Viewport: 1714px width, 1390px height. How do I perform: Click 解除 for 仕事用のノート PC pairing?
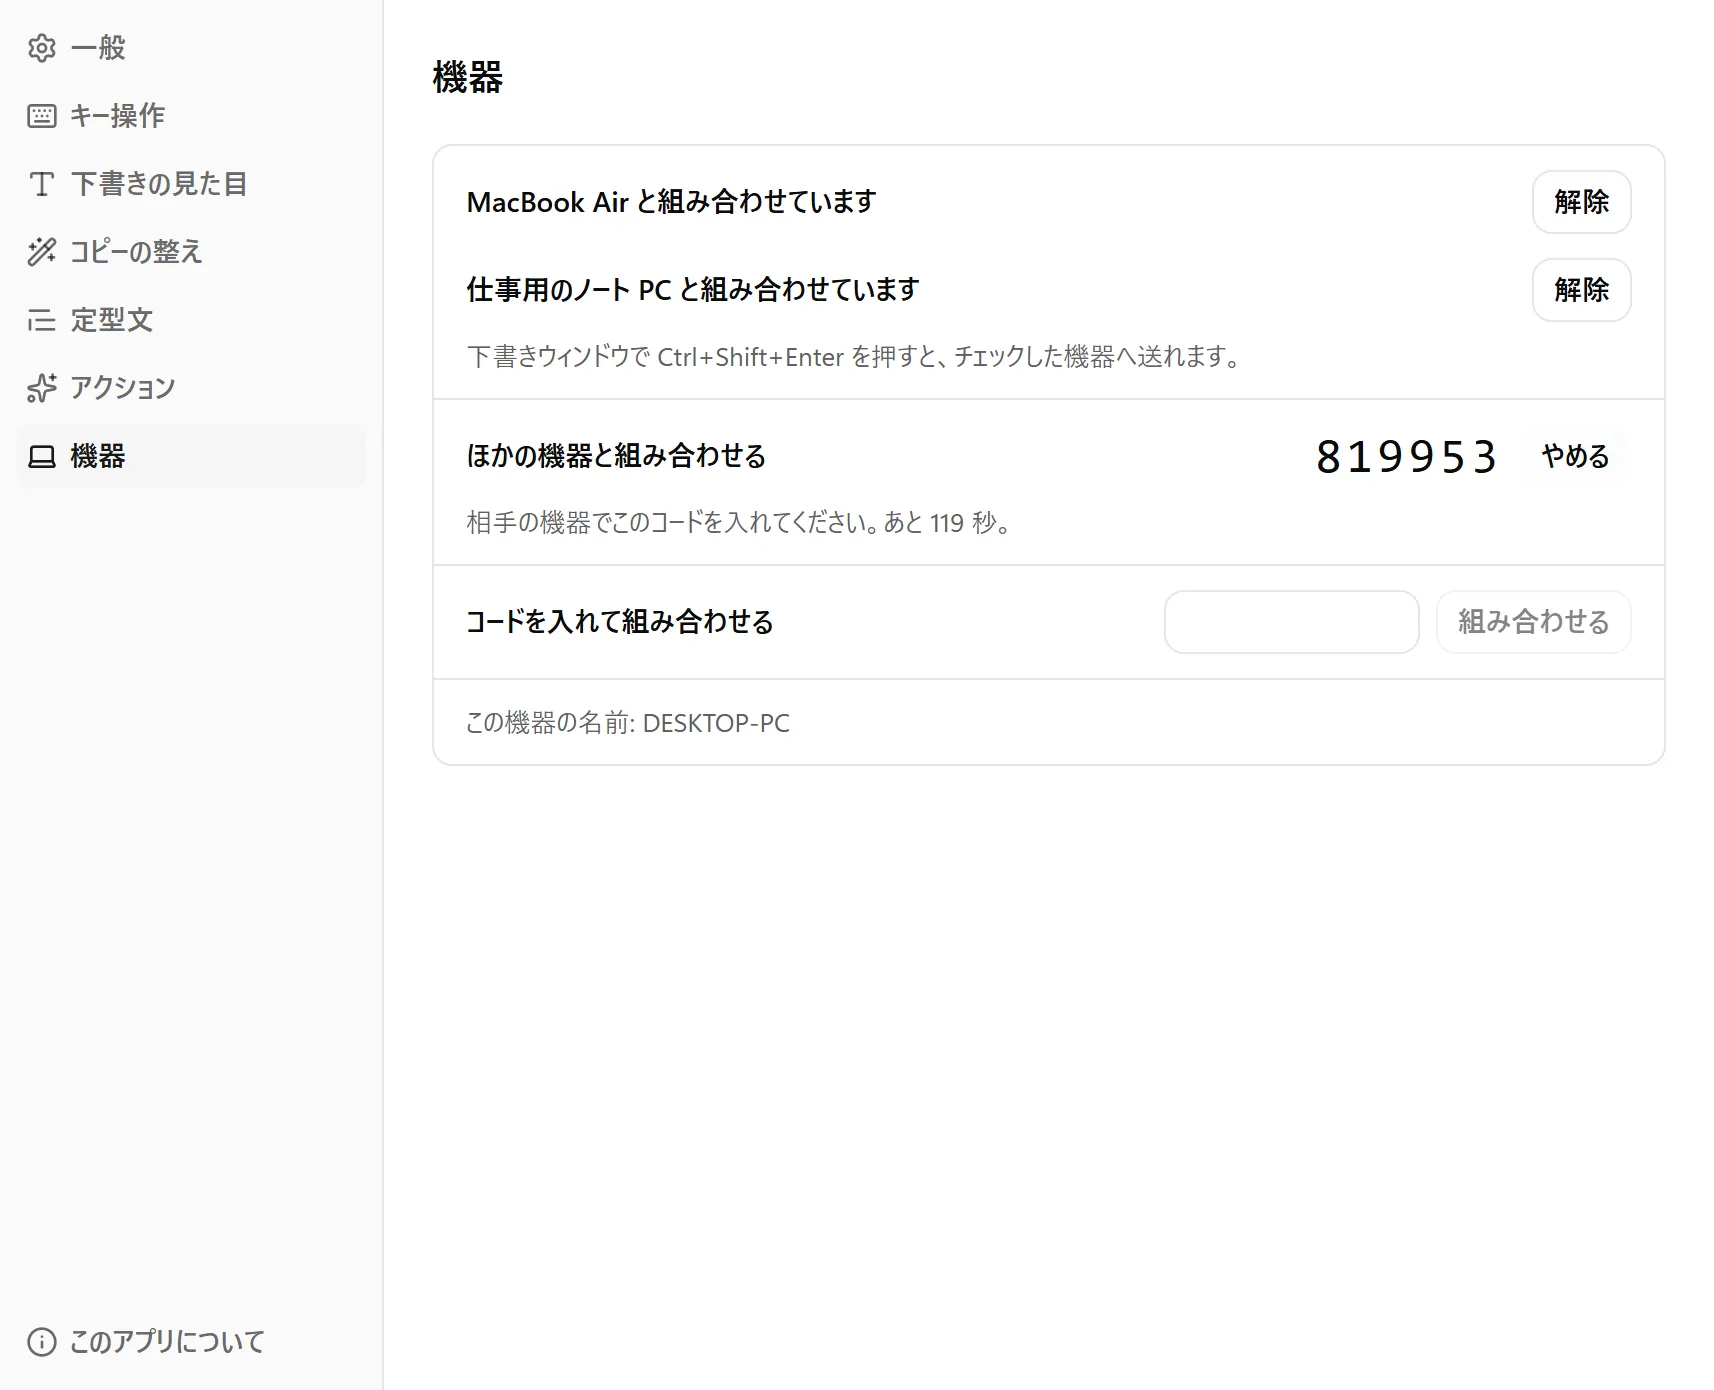coord(1582,290)
